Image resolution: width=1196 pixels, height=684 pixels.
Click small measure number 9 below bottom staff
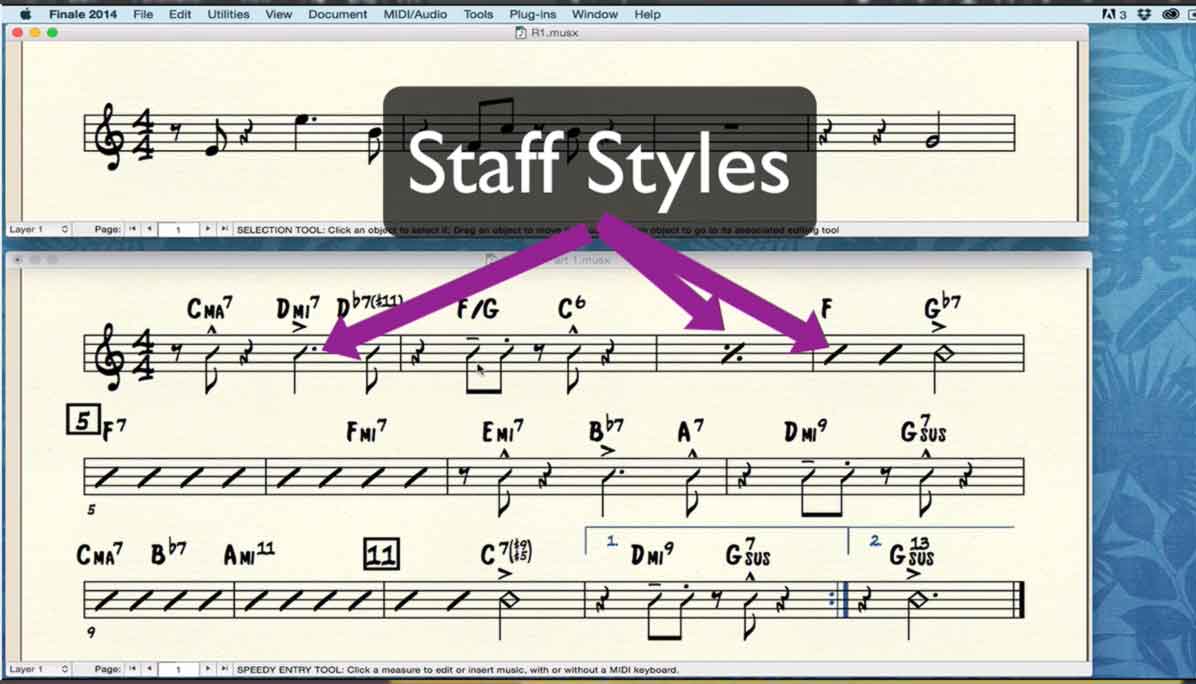pyautogui.click(x=92, y=632)
